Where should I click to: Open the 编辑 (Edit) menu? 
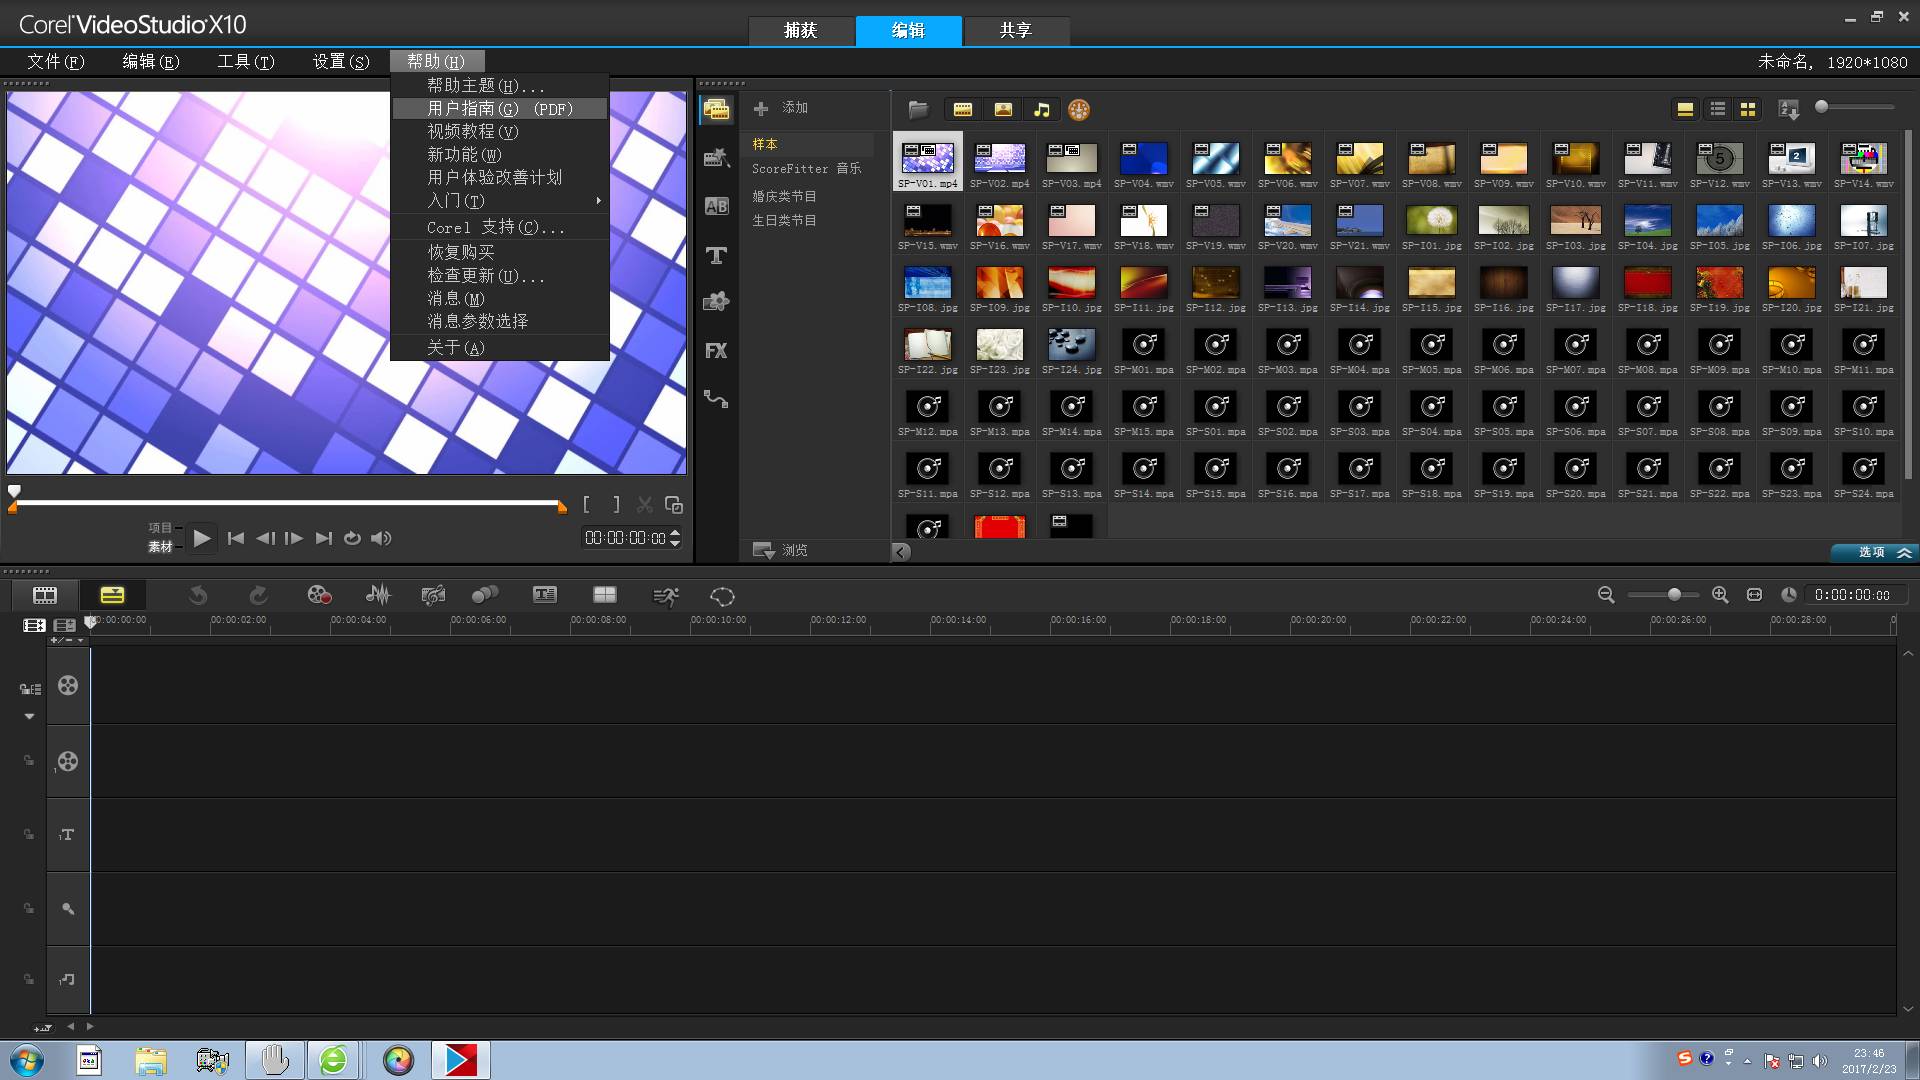[151, 62]
